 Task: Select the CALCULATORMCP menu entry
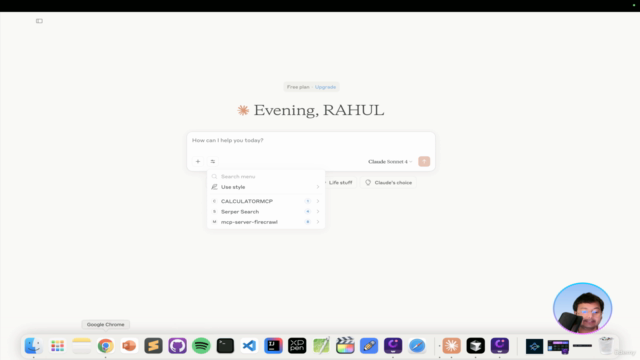coord(266,201)
